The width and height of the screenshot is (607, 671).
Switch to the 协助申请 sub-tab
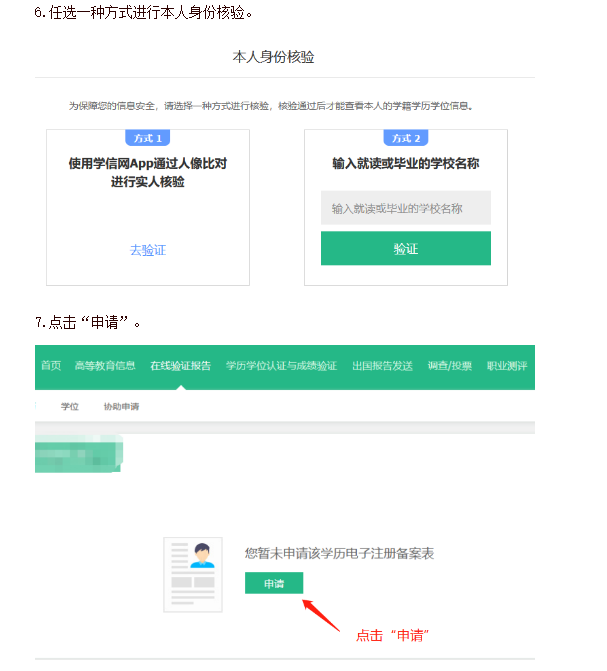tap(122, 406)
